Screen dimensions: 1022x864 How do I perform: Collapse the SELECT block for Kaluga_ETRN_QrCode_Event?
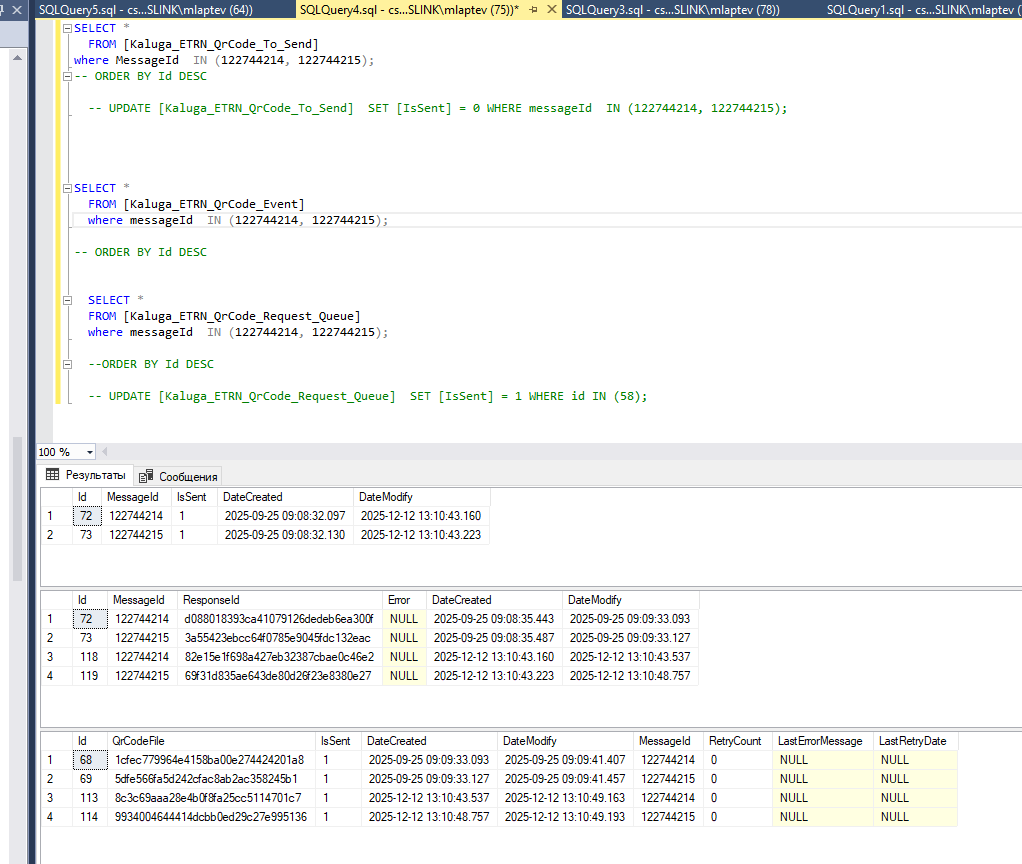pyautogui.click(x=68, y=188)
